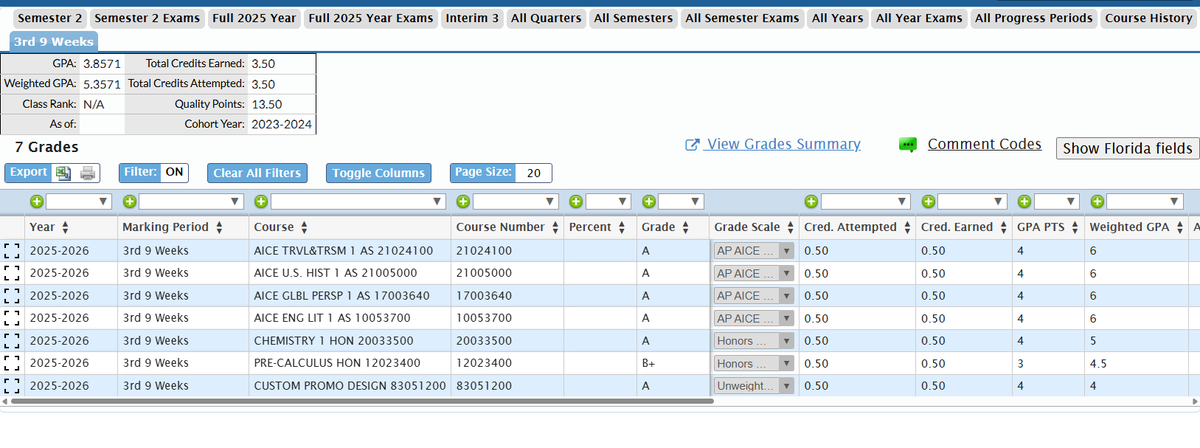Select the 3rd 9 Weeks tab

pyautogui.click(x=54, y=41)
